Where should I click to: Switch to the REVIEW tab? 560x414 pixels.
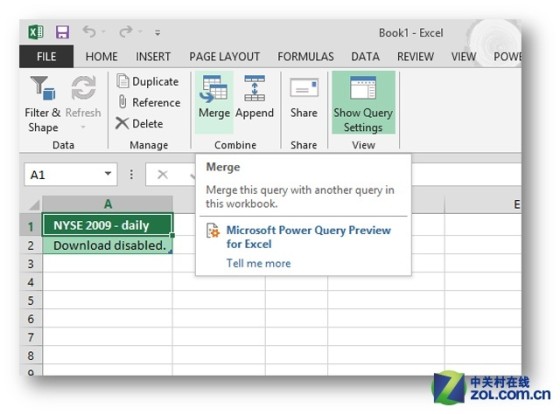tap(415, 56)
